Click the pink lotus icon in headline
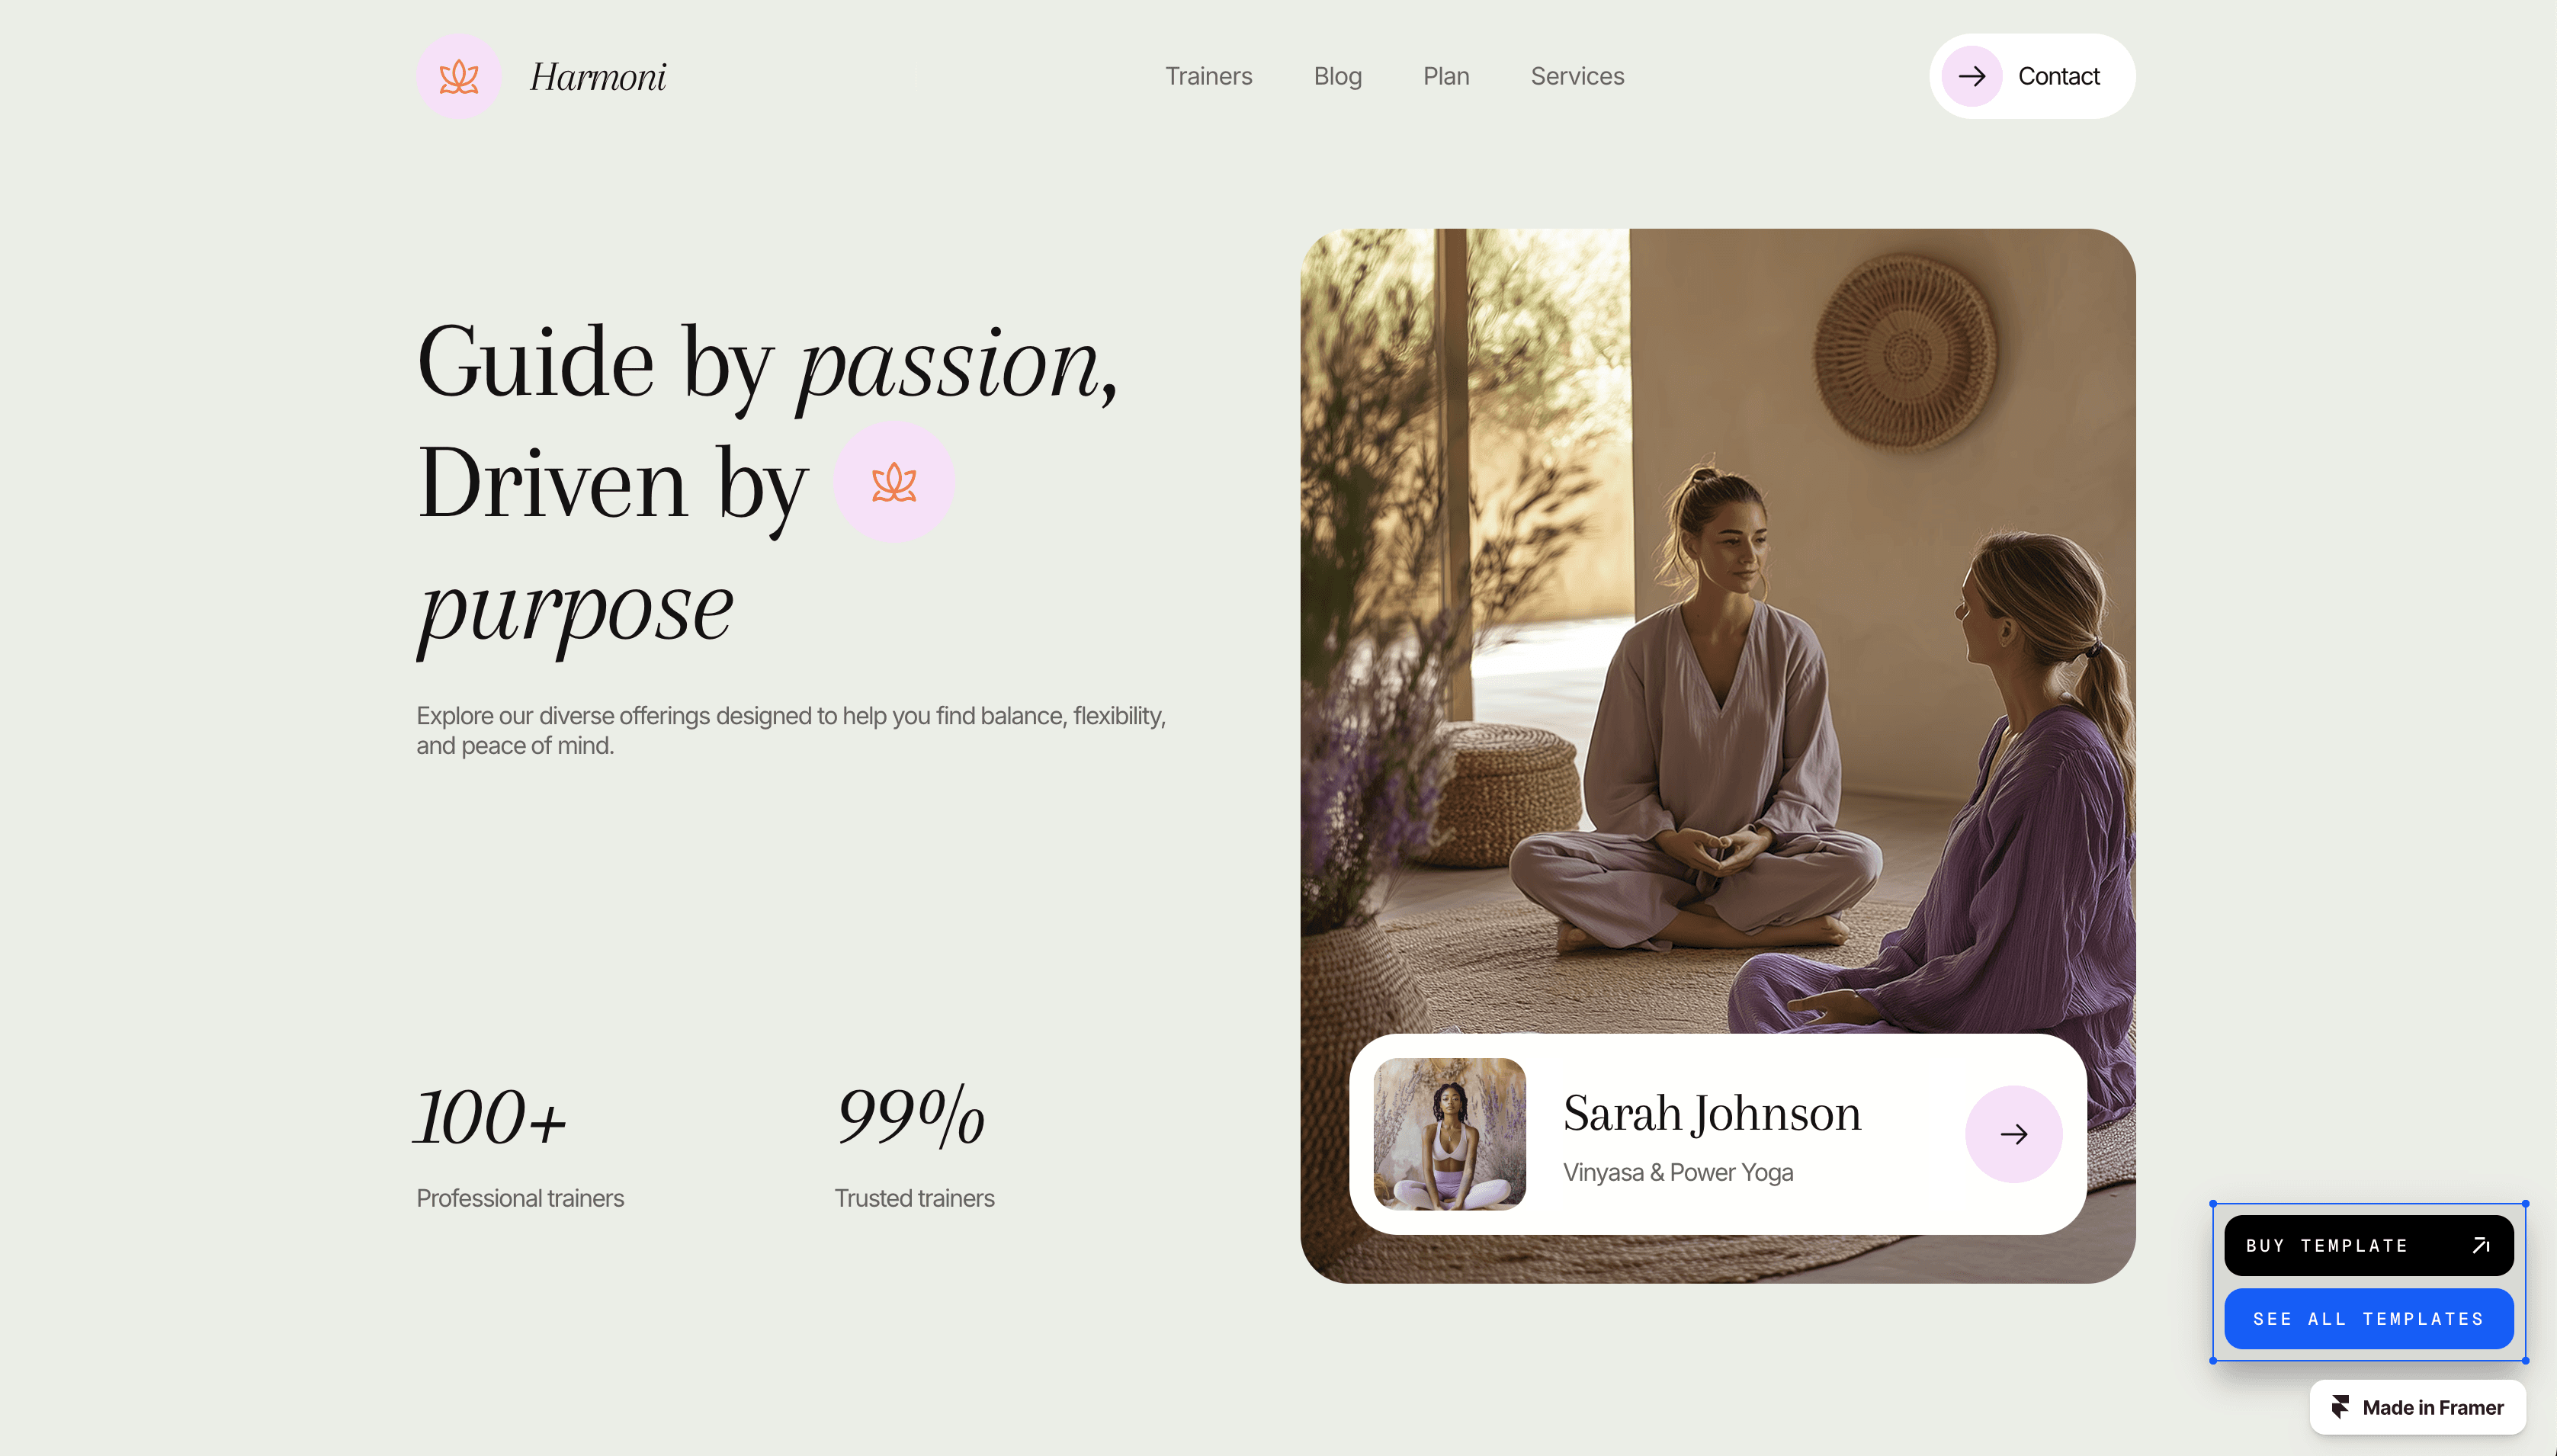Viewport: 2557px width, 1456px height. click(894, 482)
